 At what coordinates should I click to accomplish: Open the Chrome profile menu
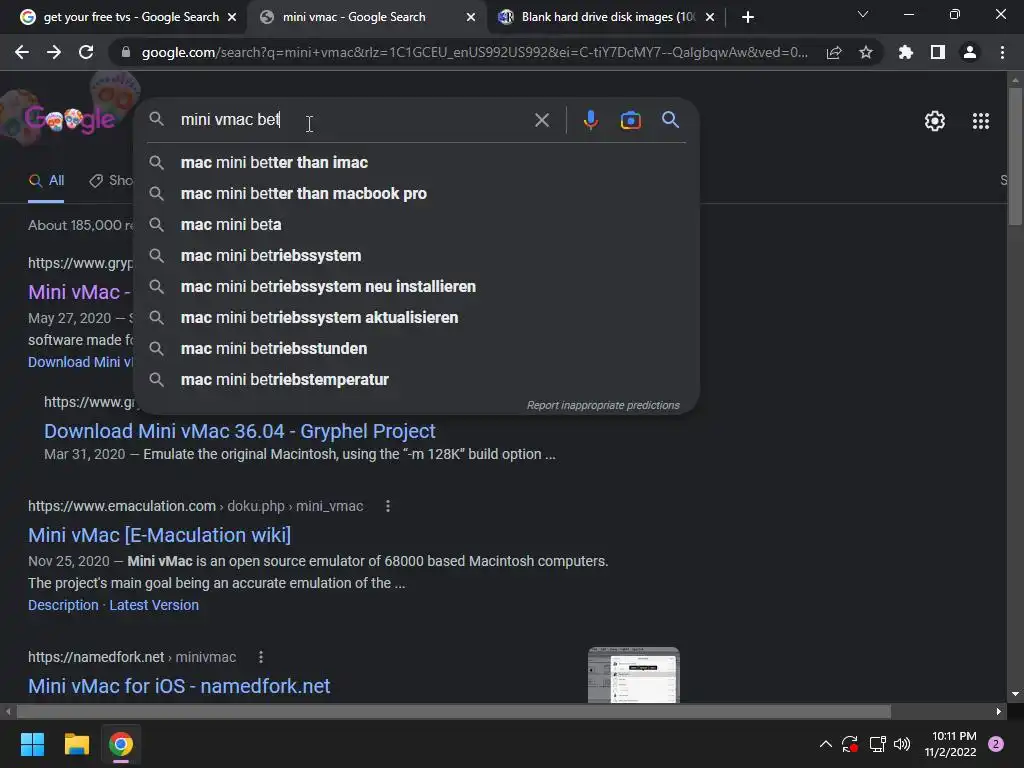pyautogui.click(x=970, y=52)
